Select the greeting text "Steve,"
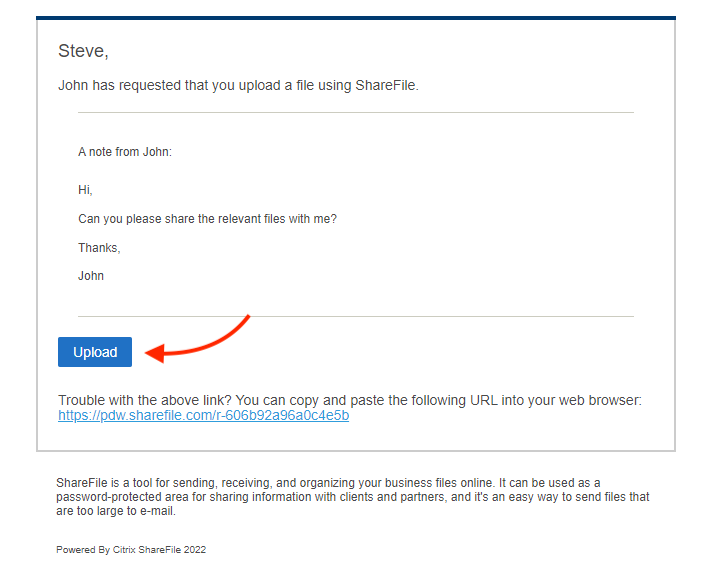The image size is (710, 577). pyautogui.click(x=83, y=51)
